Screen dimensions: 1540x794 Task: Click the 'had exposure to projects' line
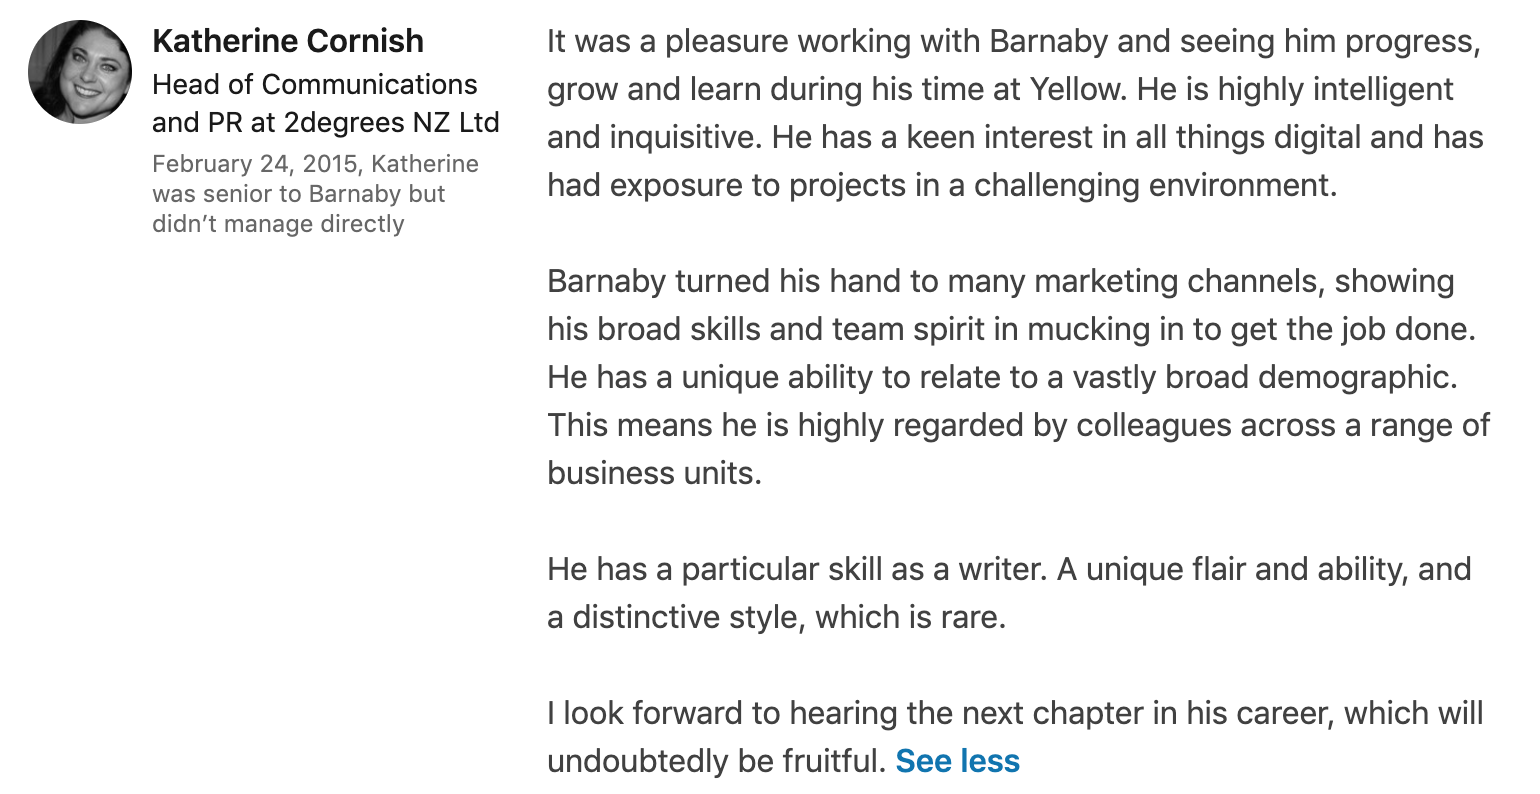pyautogui.click(x=941, y=185)
